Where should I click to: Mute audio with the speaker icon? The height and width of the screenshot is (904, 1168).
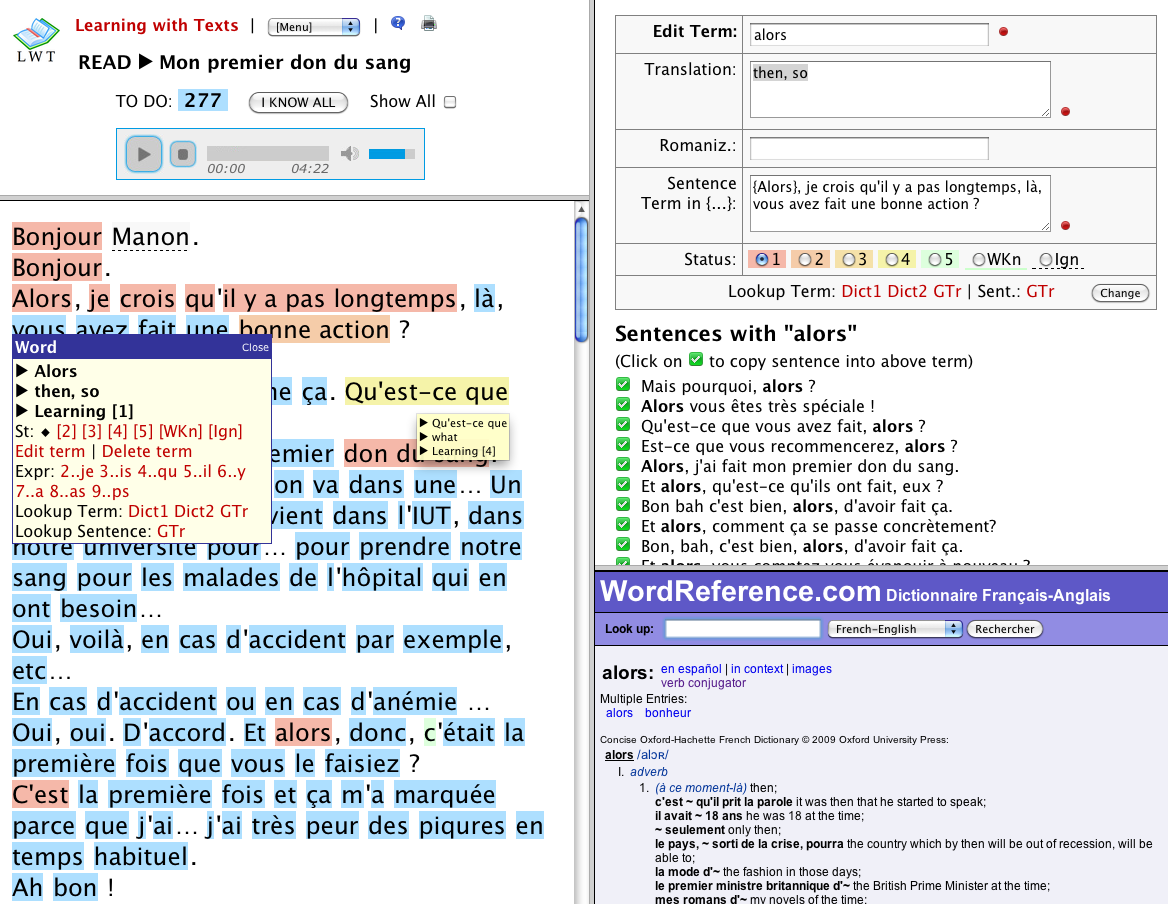tap(349, 153)
